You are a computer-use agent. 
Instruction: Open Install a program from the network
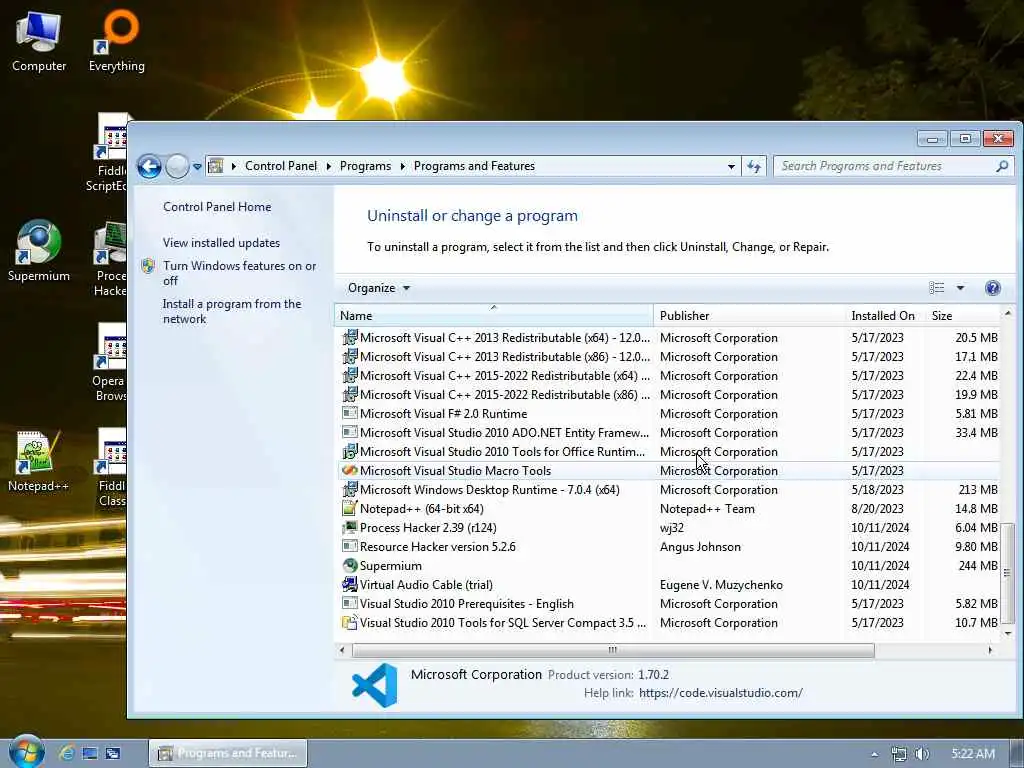(x=232, y=312)
